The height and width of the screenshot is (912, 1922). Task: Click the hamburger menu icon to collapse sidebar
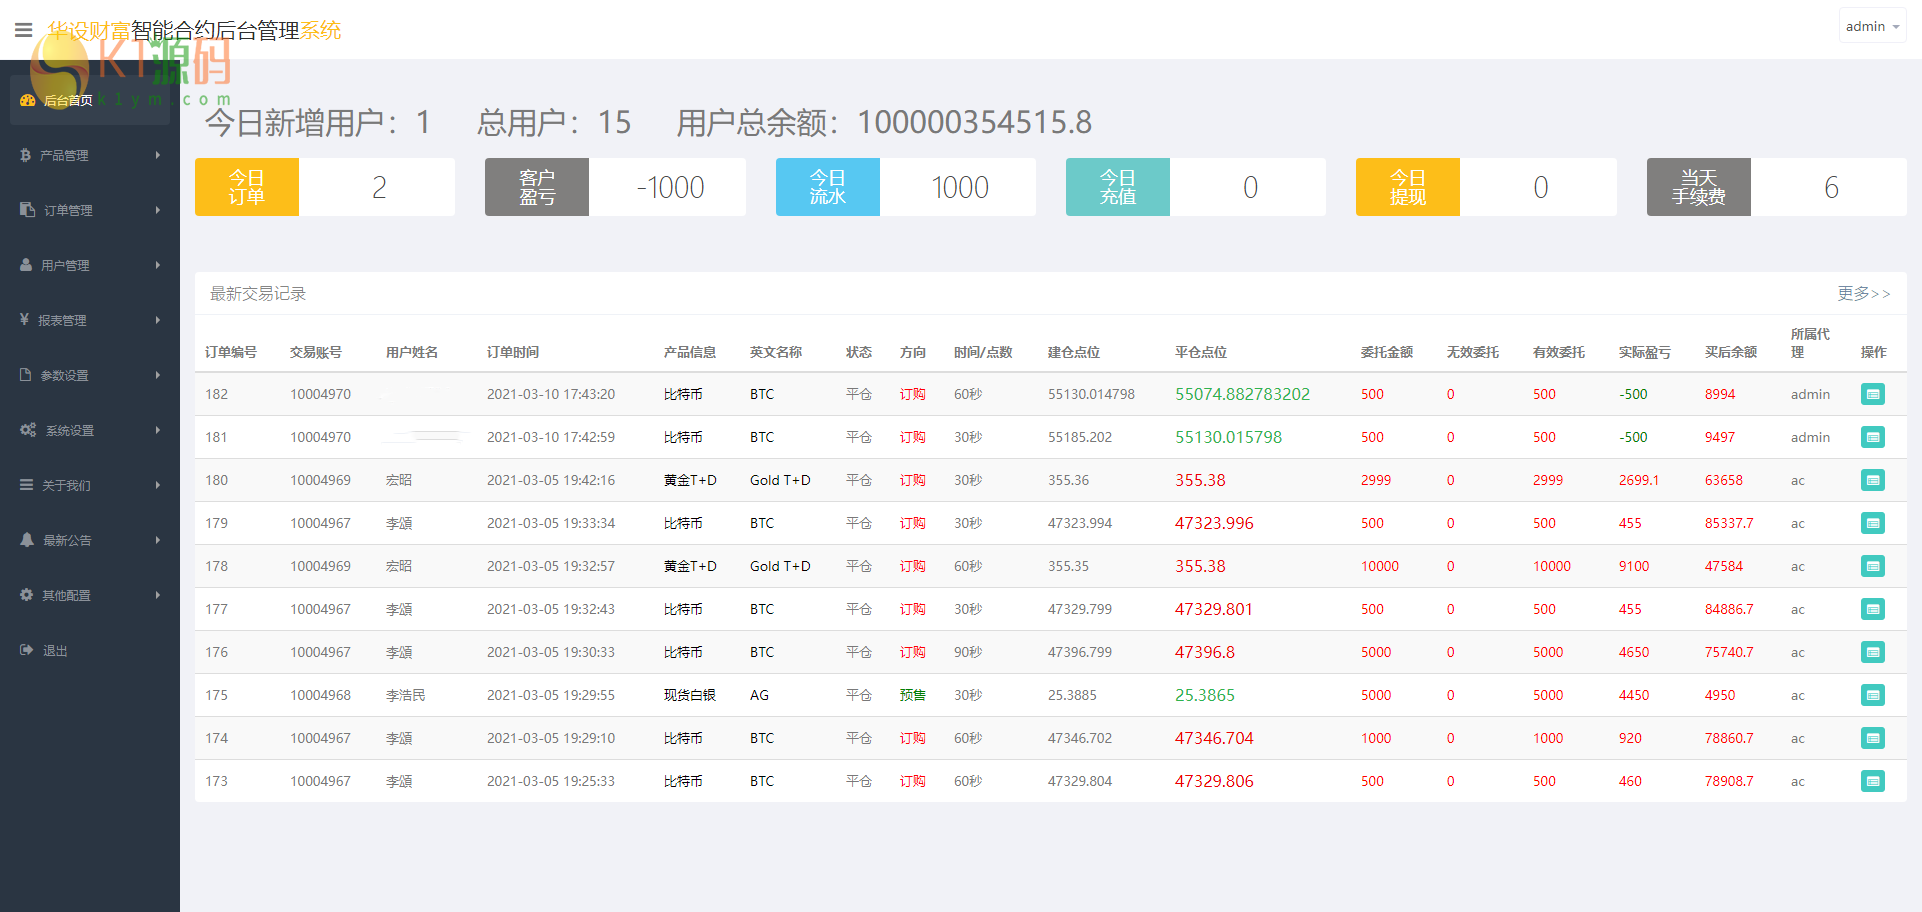pyautogui.click(x=24, y=30)
